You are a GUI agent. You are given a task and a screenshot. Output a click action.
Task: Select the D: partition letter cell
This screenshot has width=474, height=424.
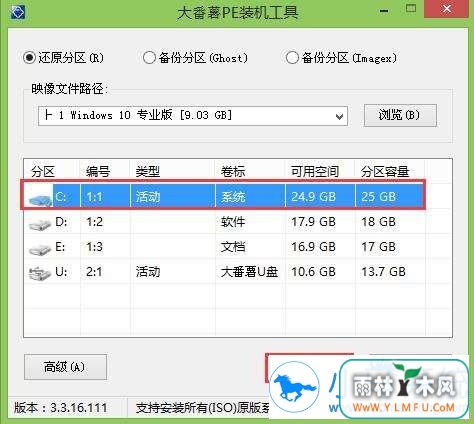[61, 222]
